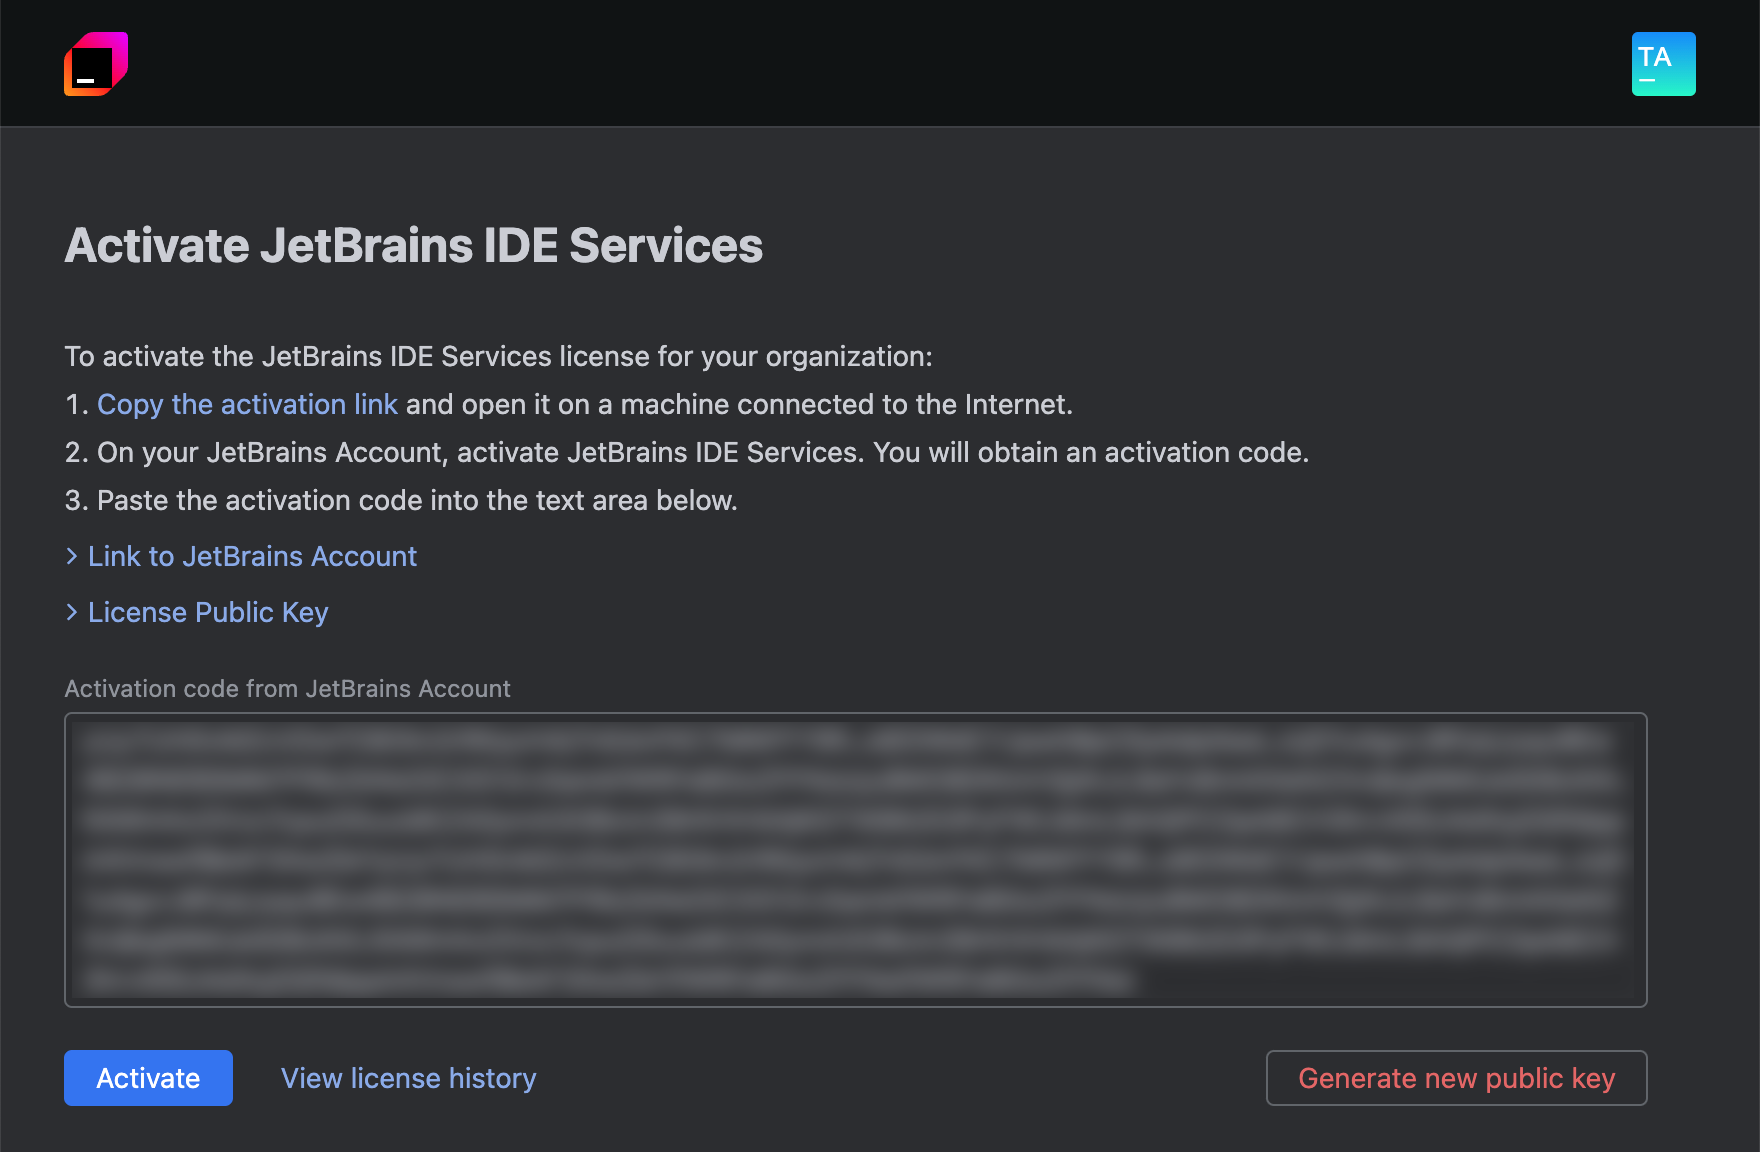
Task: Collapse the License Public Key disclosure
Action: click(x=207, y=612)
